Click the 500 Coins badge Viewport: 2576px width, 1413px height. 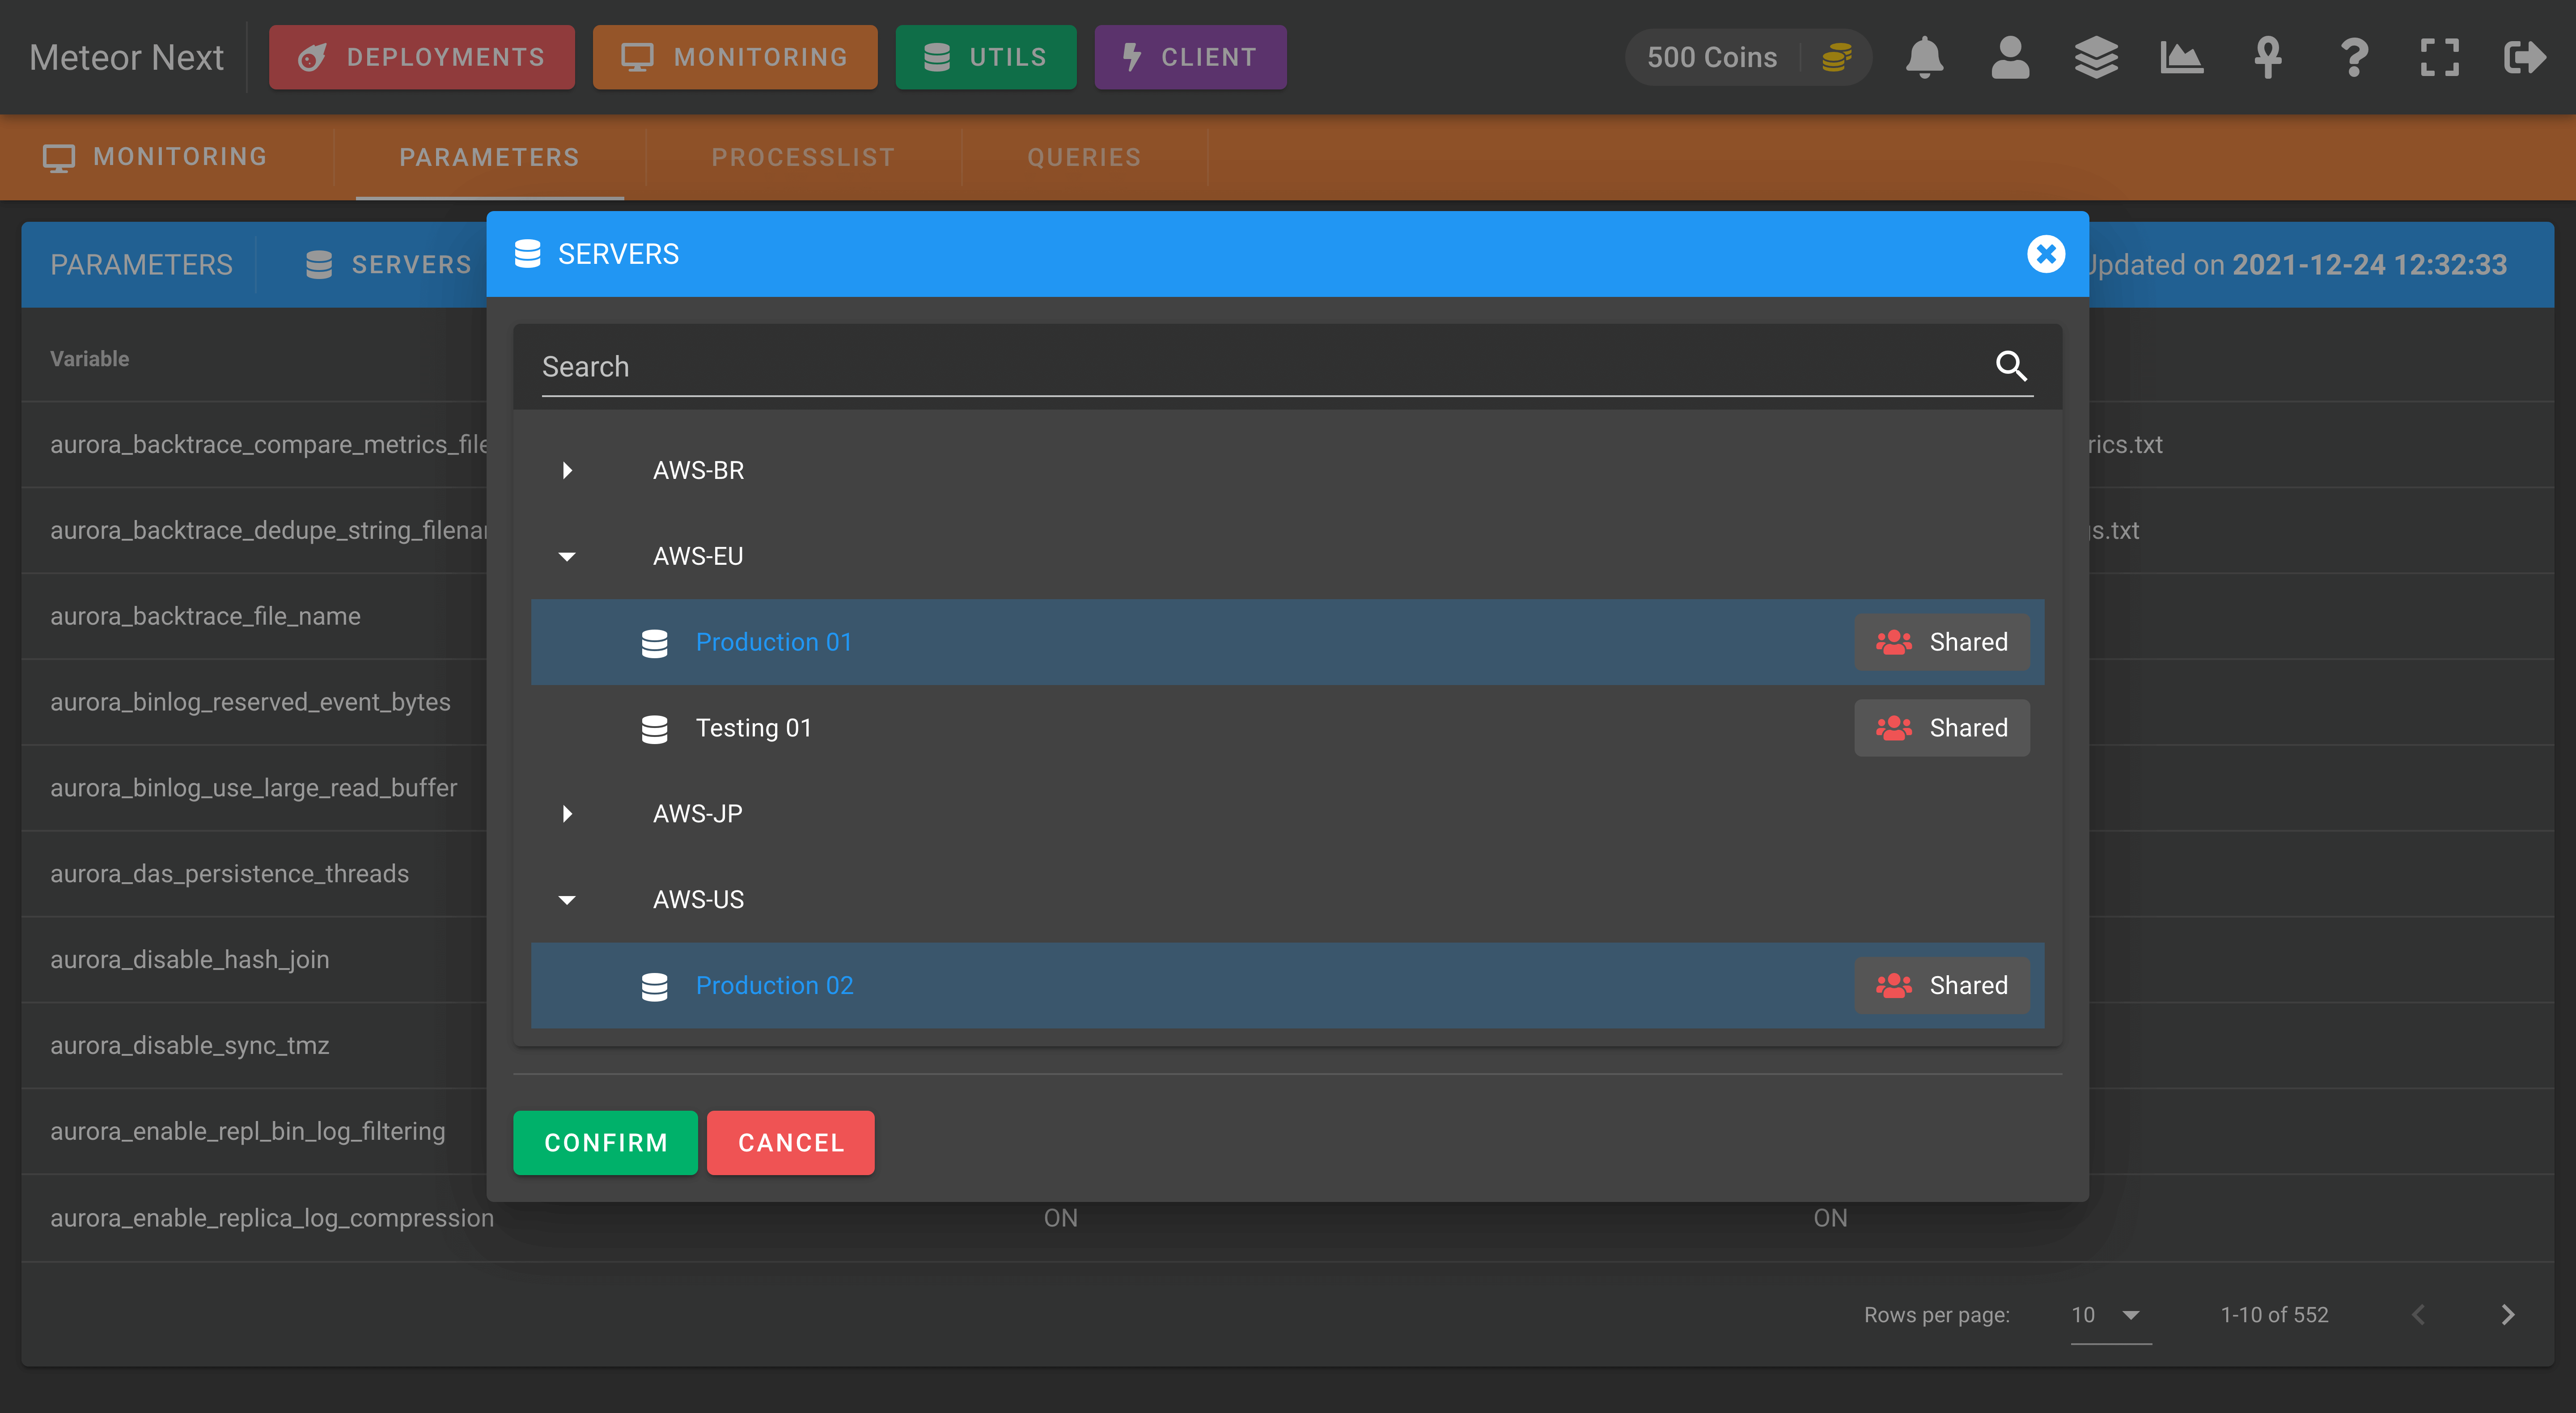point(1748,57)
